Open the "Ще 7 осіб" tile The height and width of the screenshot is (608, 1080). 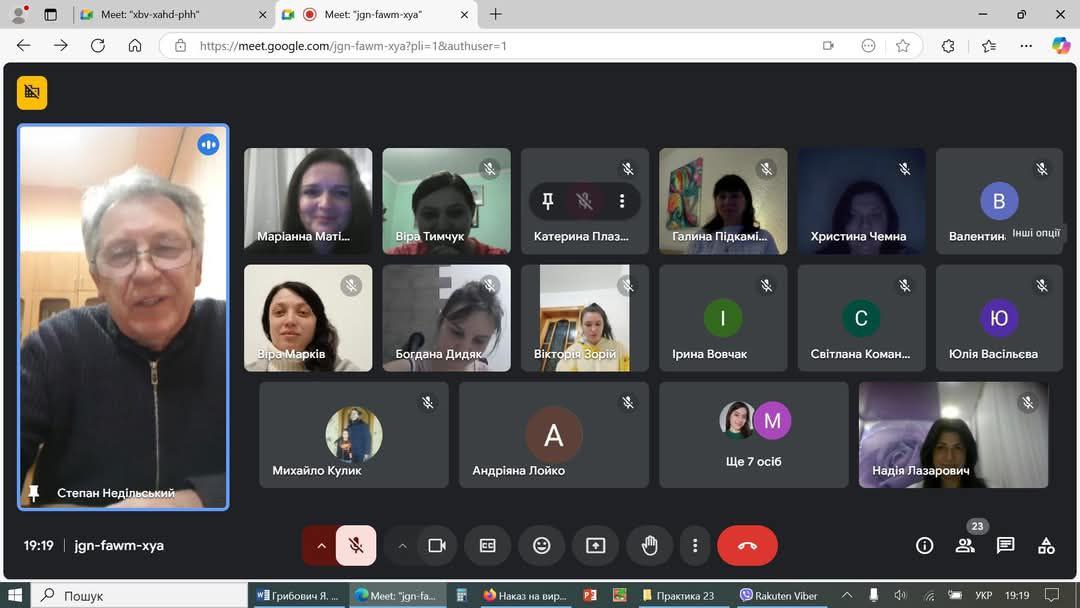[754, 435]
